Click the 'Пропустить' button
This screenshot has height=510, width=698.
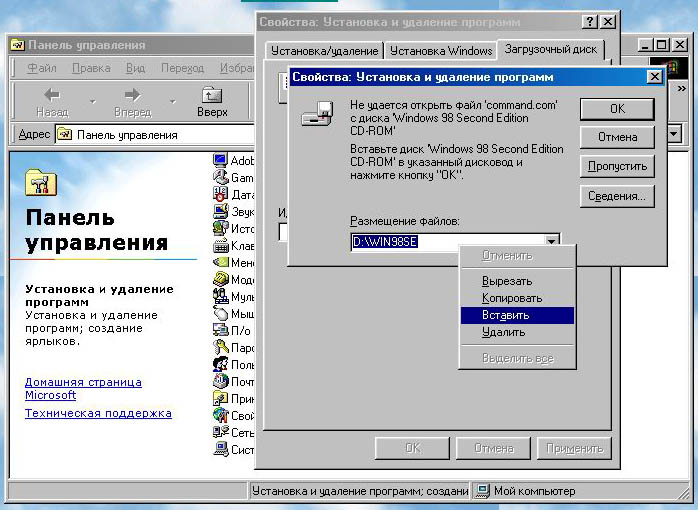pyautogui.click(x=617, y=166)
